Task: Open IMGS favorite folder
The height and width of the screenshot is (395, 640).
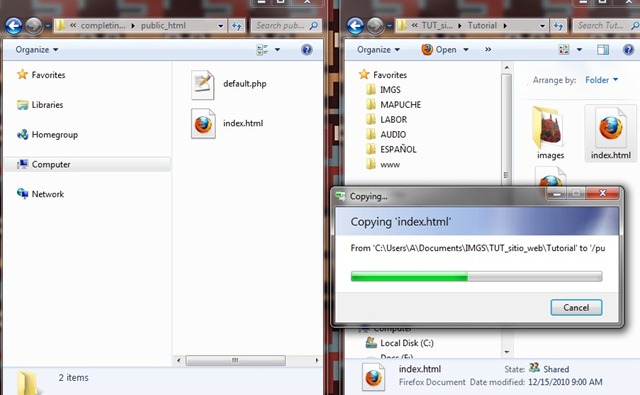Action: 384,90
